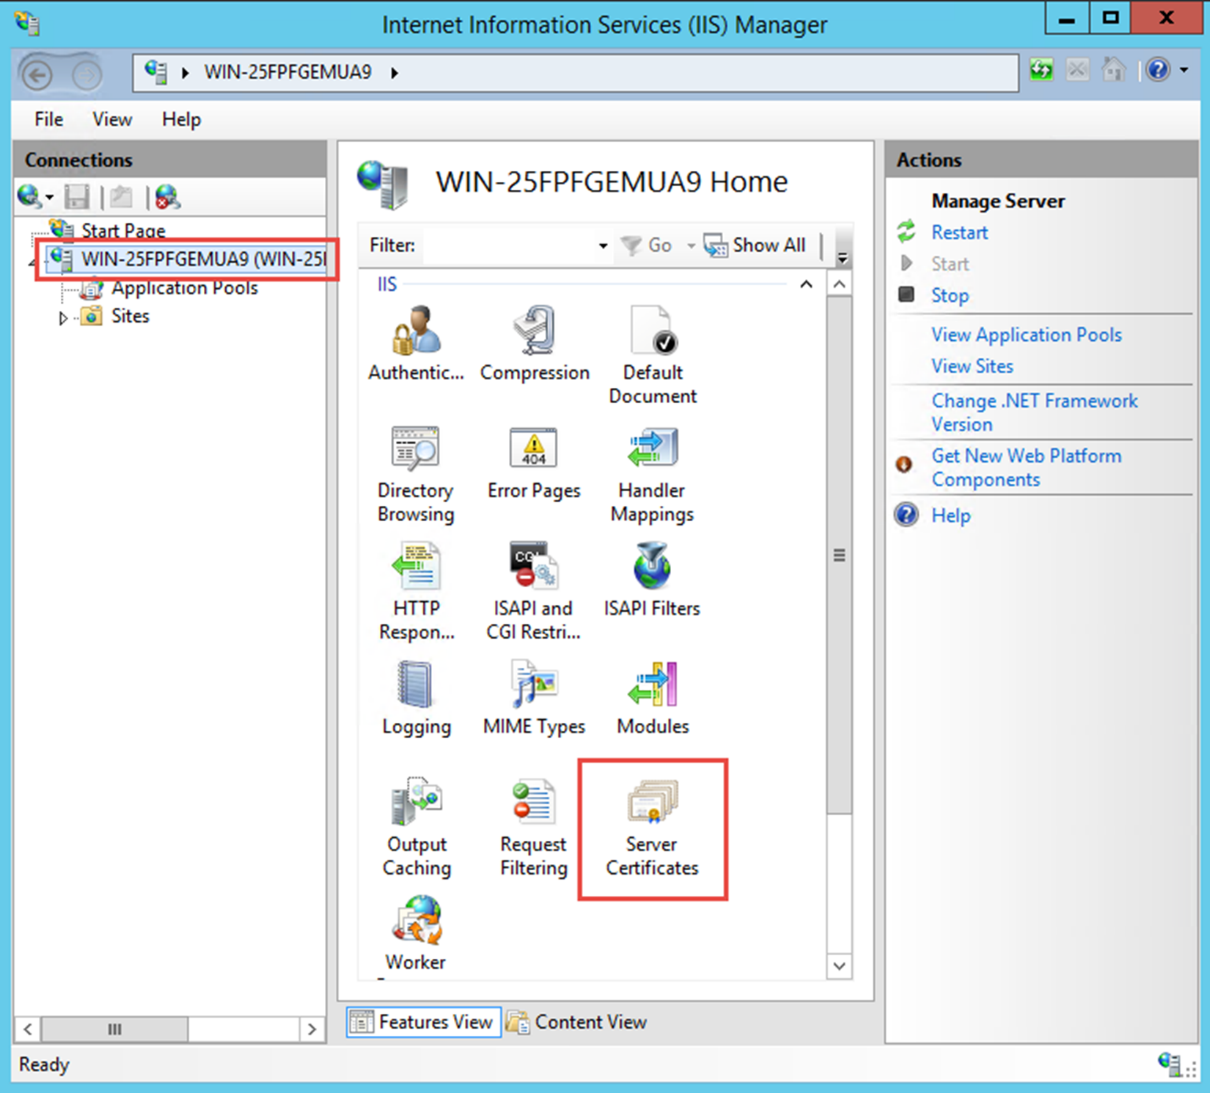
Task: Click the Go filter button
Action: 646,245
